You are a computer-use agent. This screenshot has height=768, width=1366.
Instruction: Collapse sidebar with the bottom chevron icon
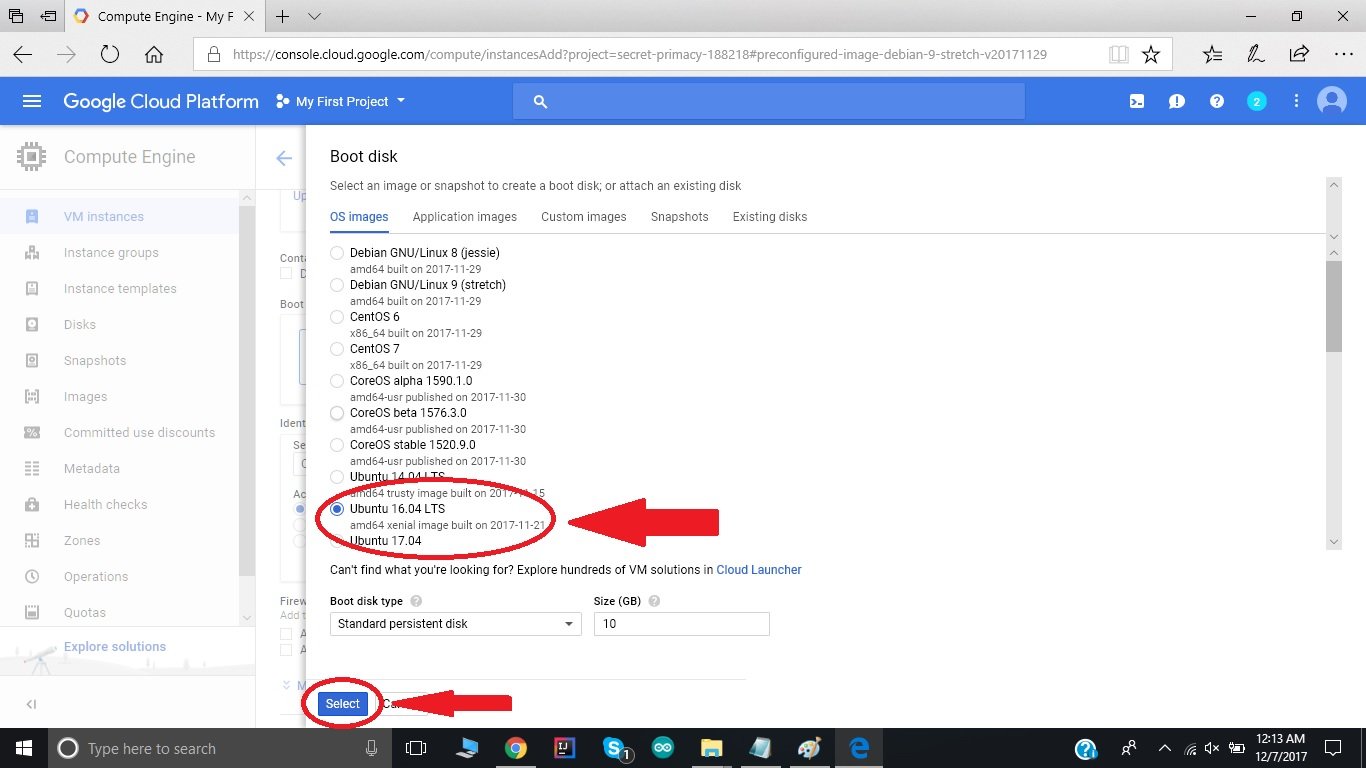pos(31,704)
